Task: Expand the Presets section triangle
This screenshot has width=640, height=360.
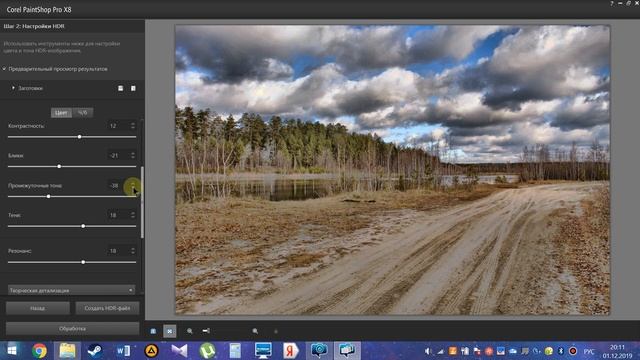Action: (x=13, y=88)
